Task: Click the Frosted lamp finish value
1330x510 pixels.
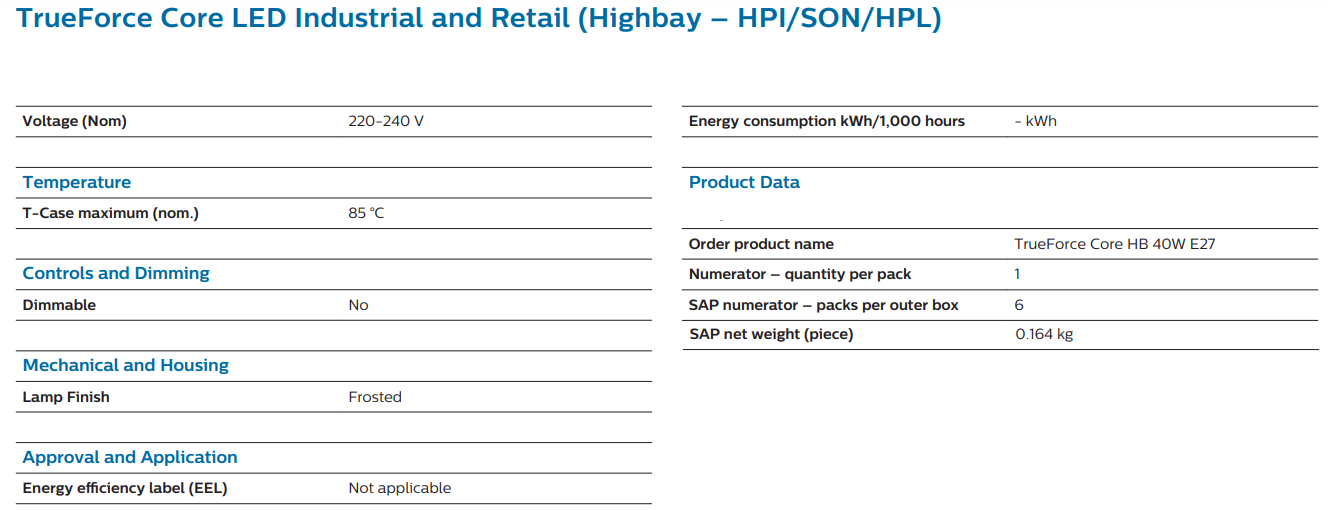Action: [x=375, y=397]
